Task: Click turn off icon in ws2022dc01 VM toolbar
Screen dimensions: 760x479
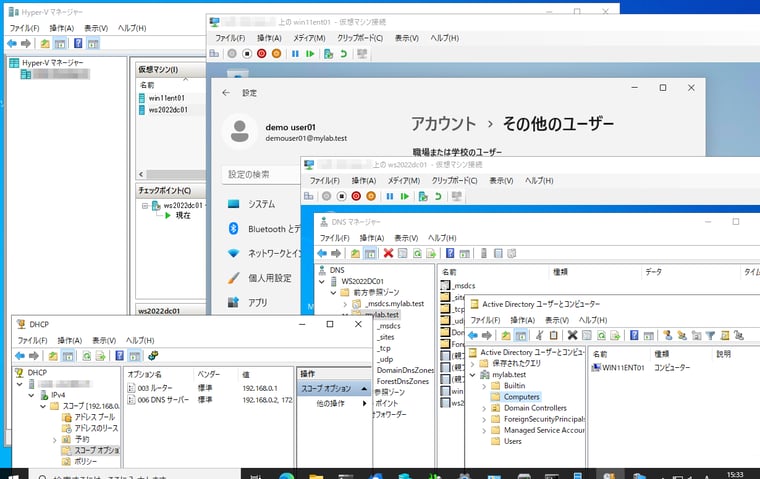Action: tap(342, 196)
